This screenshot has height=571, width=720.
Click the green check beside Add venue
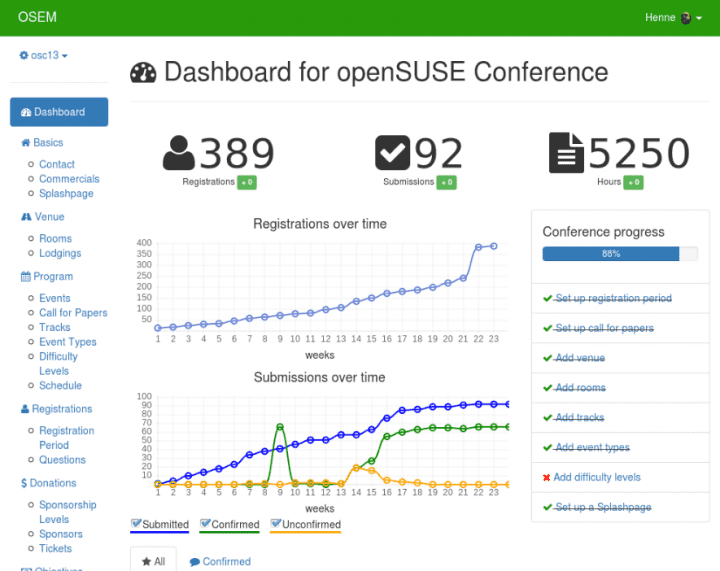547,358
